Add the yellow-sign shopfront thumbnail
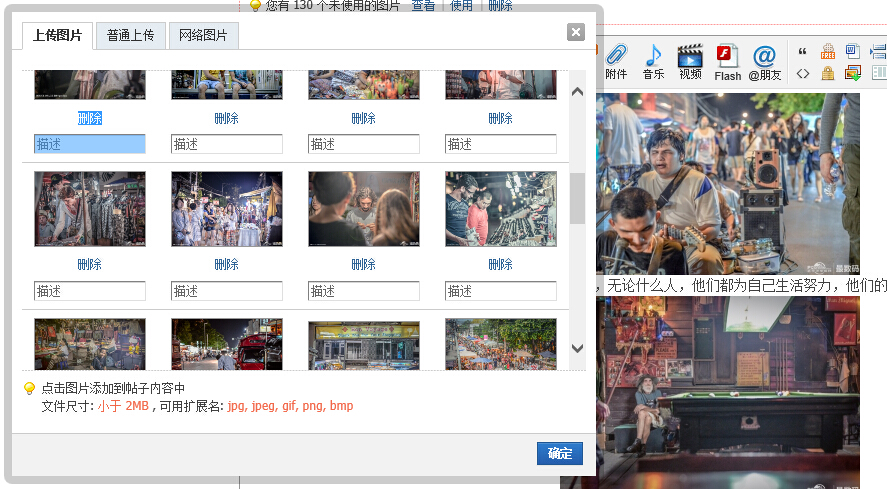Image resolution: width=887 pixels, height=489 pixels. point(364,344)
